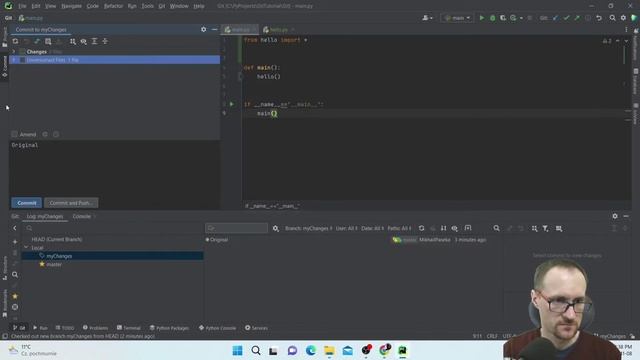Image resolution: width=640 pixels, height=360 pixels.
Task: Click the Commit button
Action: click(x=27, y=203)
